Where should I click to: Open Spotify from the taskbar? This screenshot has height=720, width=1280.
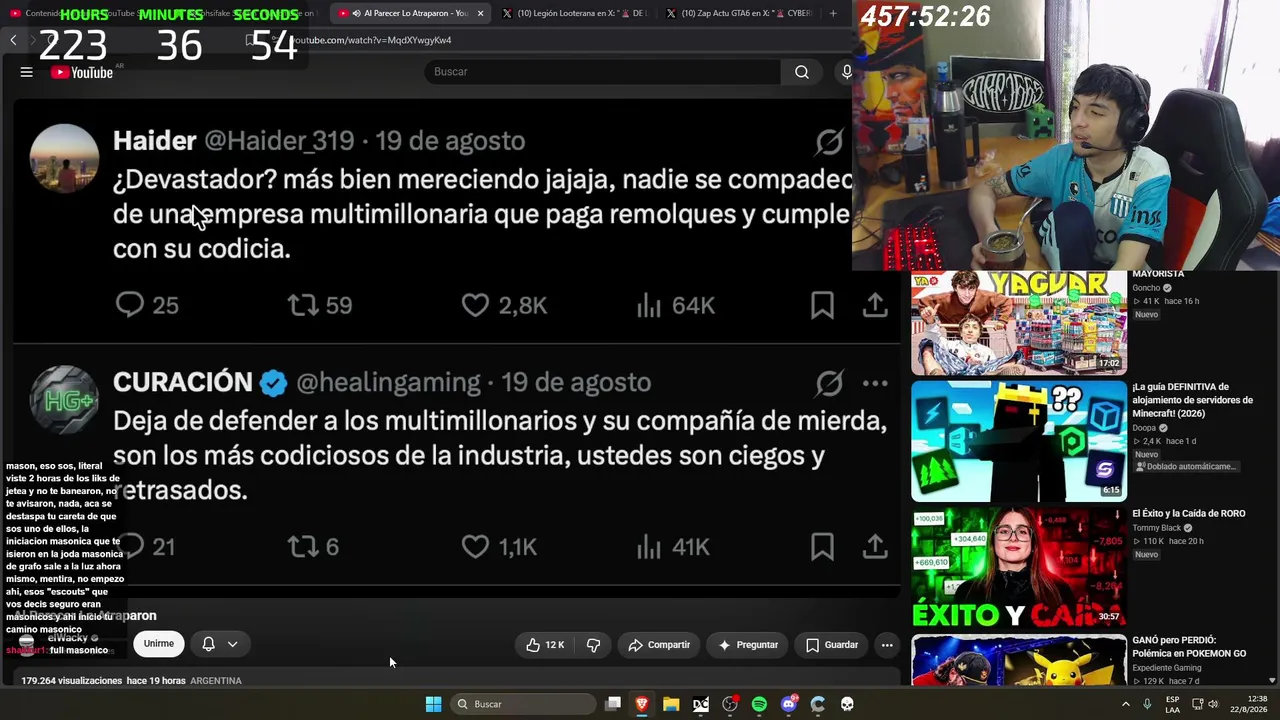click(759, 704)
